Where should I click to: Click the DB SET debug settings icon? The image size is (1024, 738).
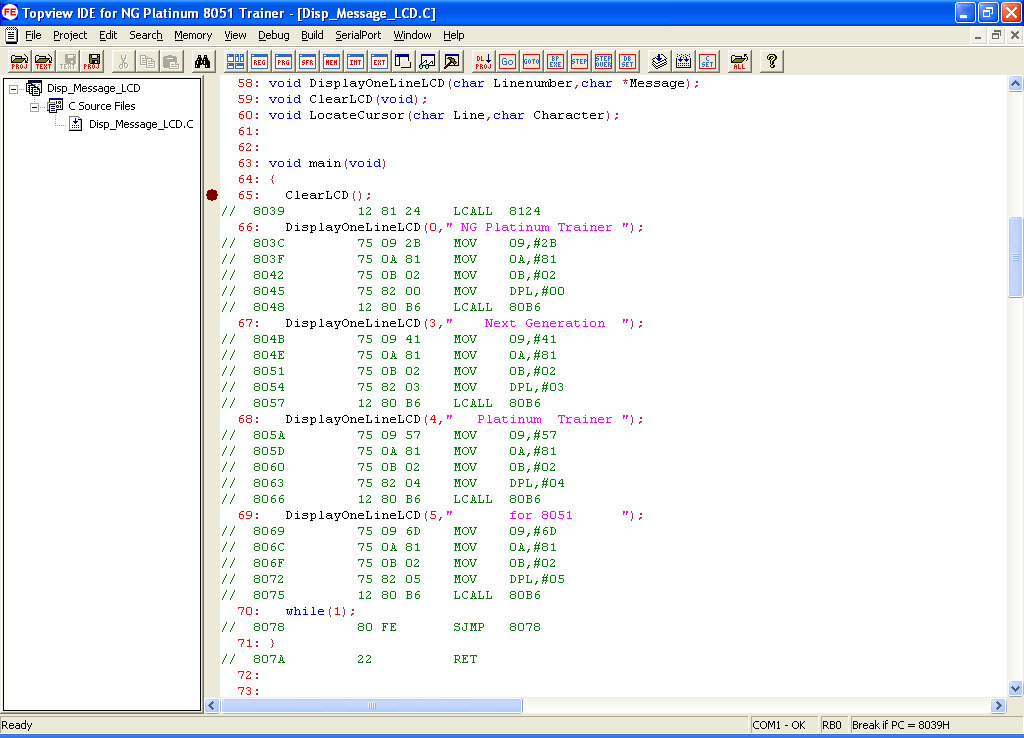(x=627, y=61)
